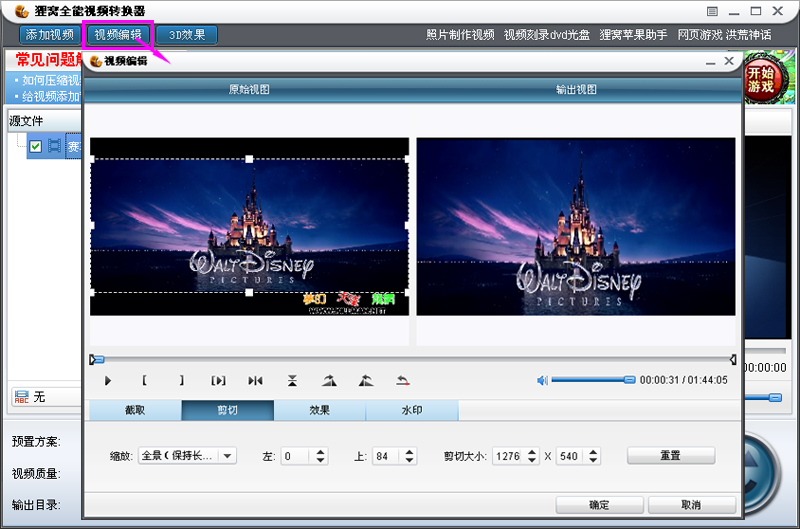
Task: Uncheck the source file checkbox
Action: pos(35,146)
